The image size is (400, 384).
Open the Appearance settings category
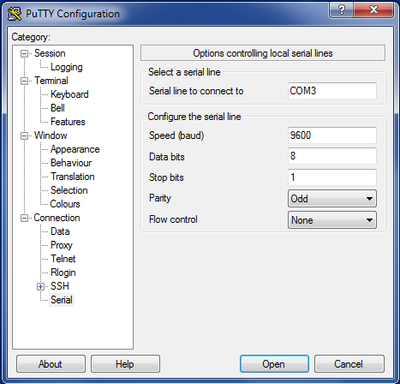pos(75,149)
